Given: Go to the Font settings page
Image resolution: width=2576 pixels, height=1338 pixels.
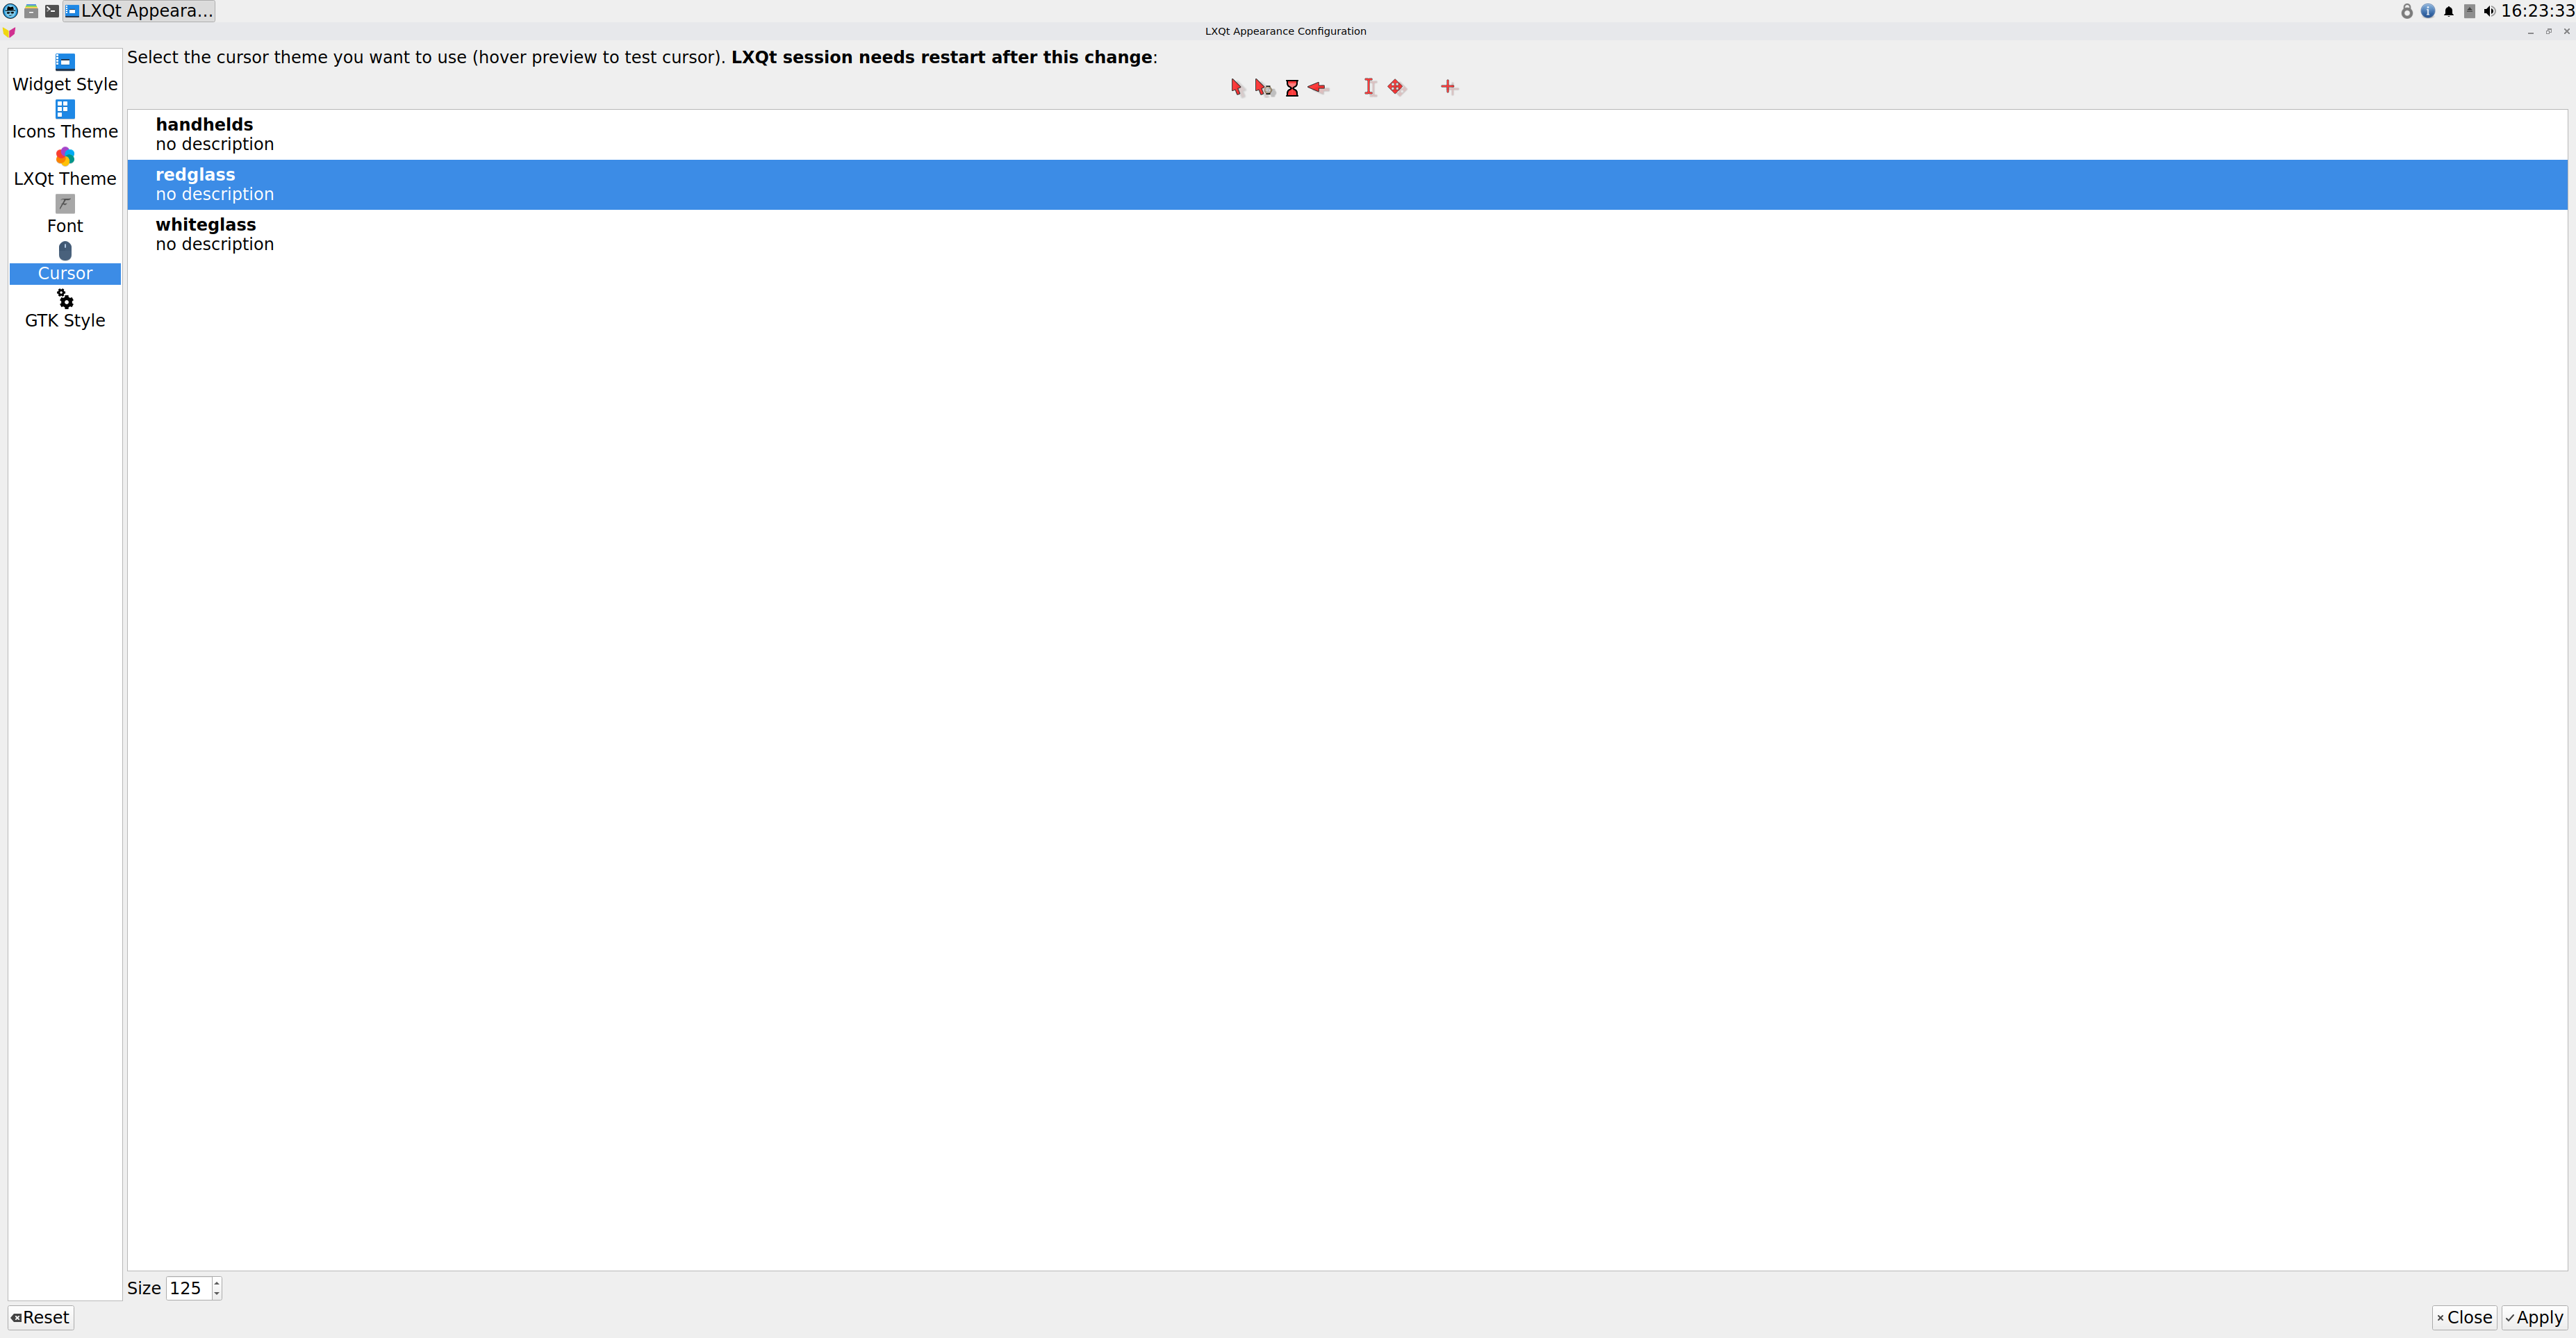Looking at the screenshot, I should coord(65,214).
